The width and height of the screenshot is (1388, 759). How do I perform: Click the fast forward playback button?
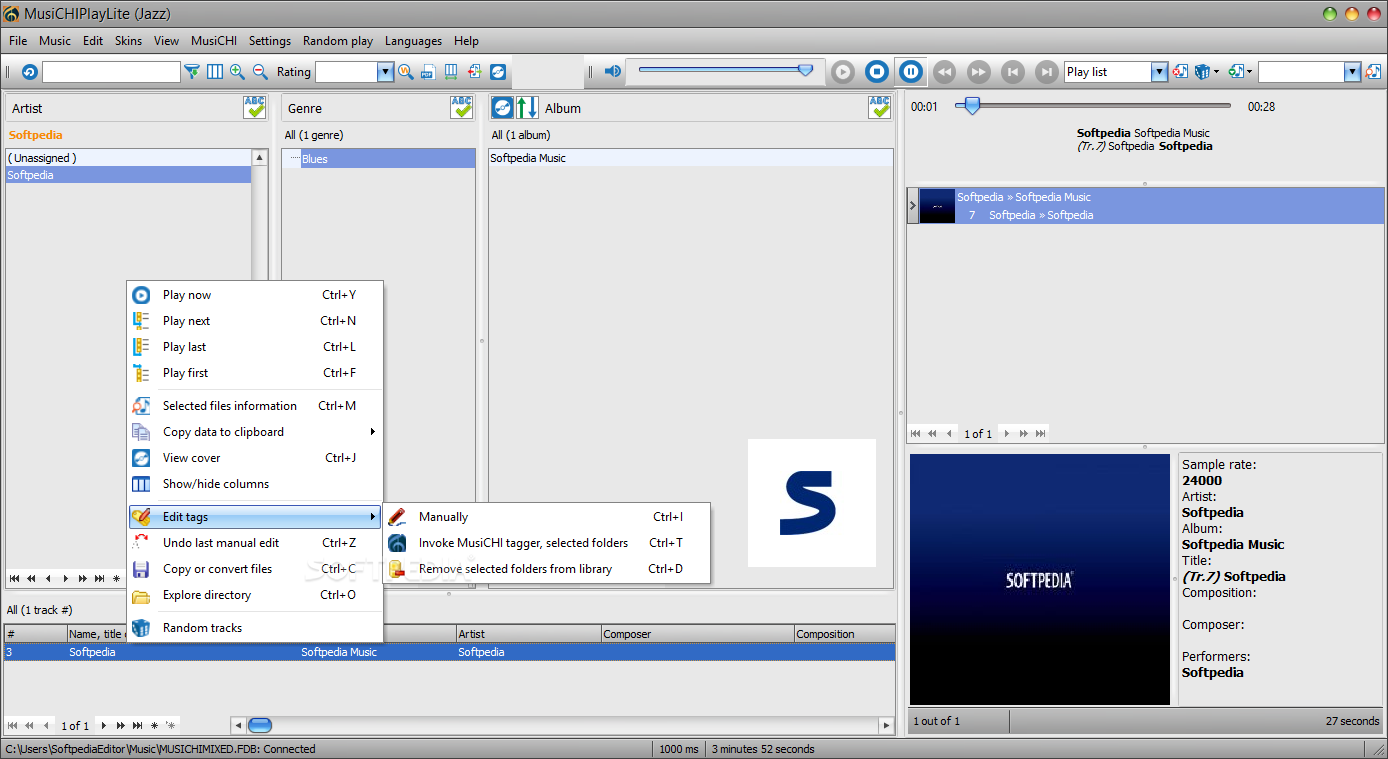tap(978, 72)
